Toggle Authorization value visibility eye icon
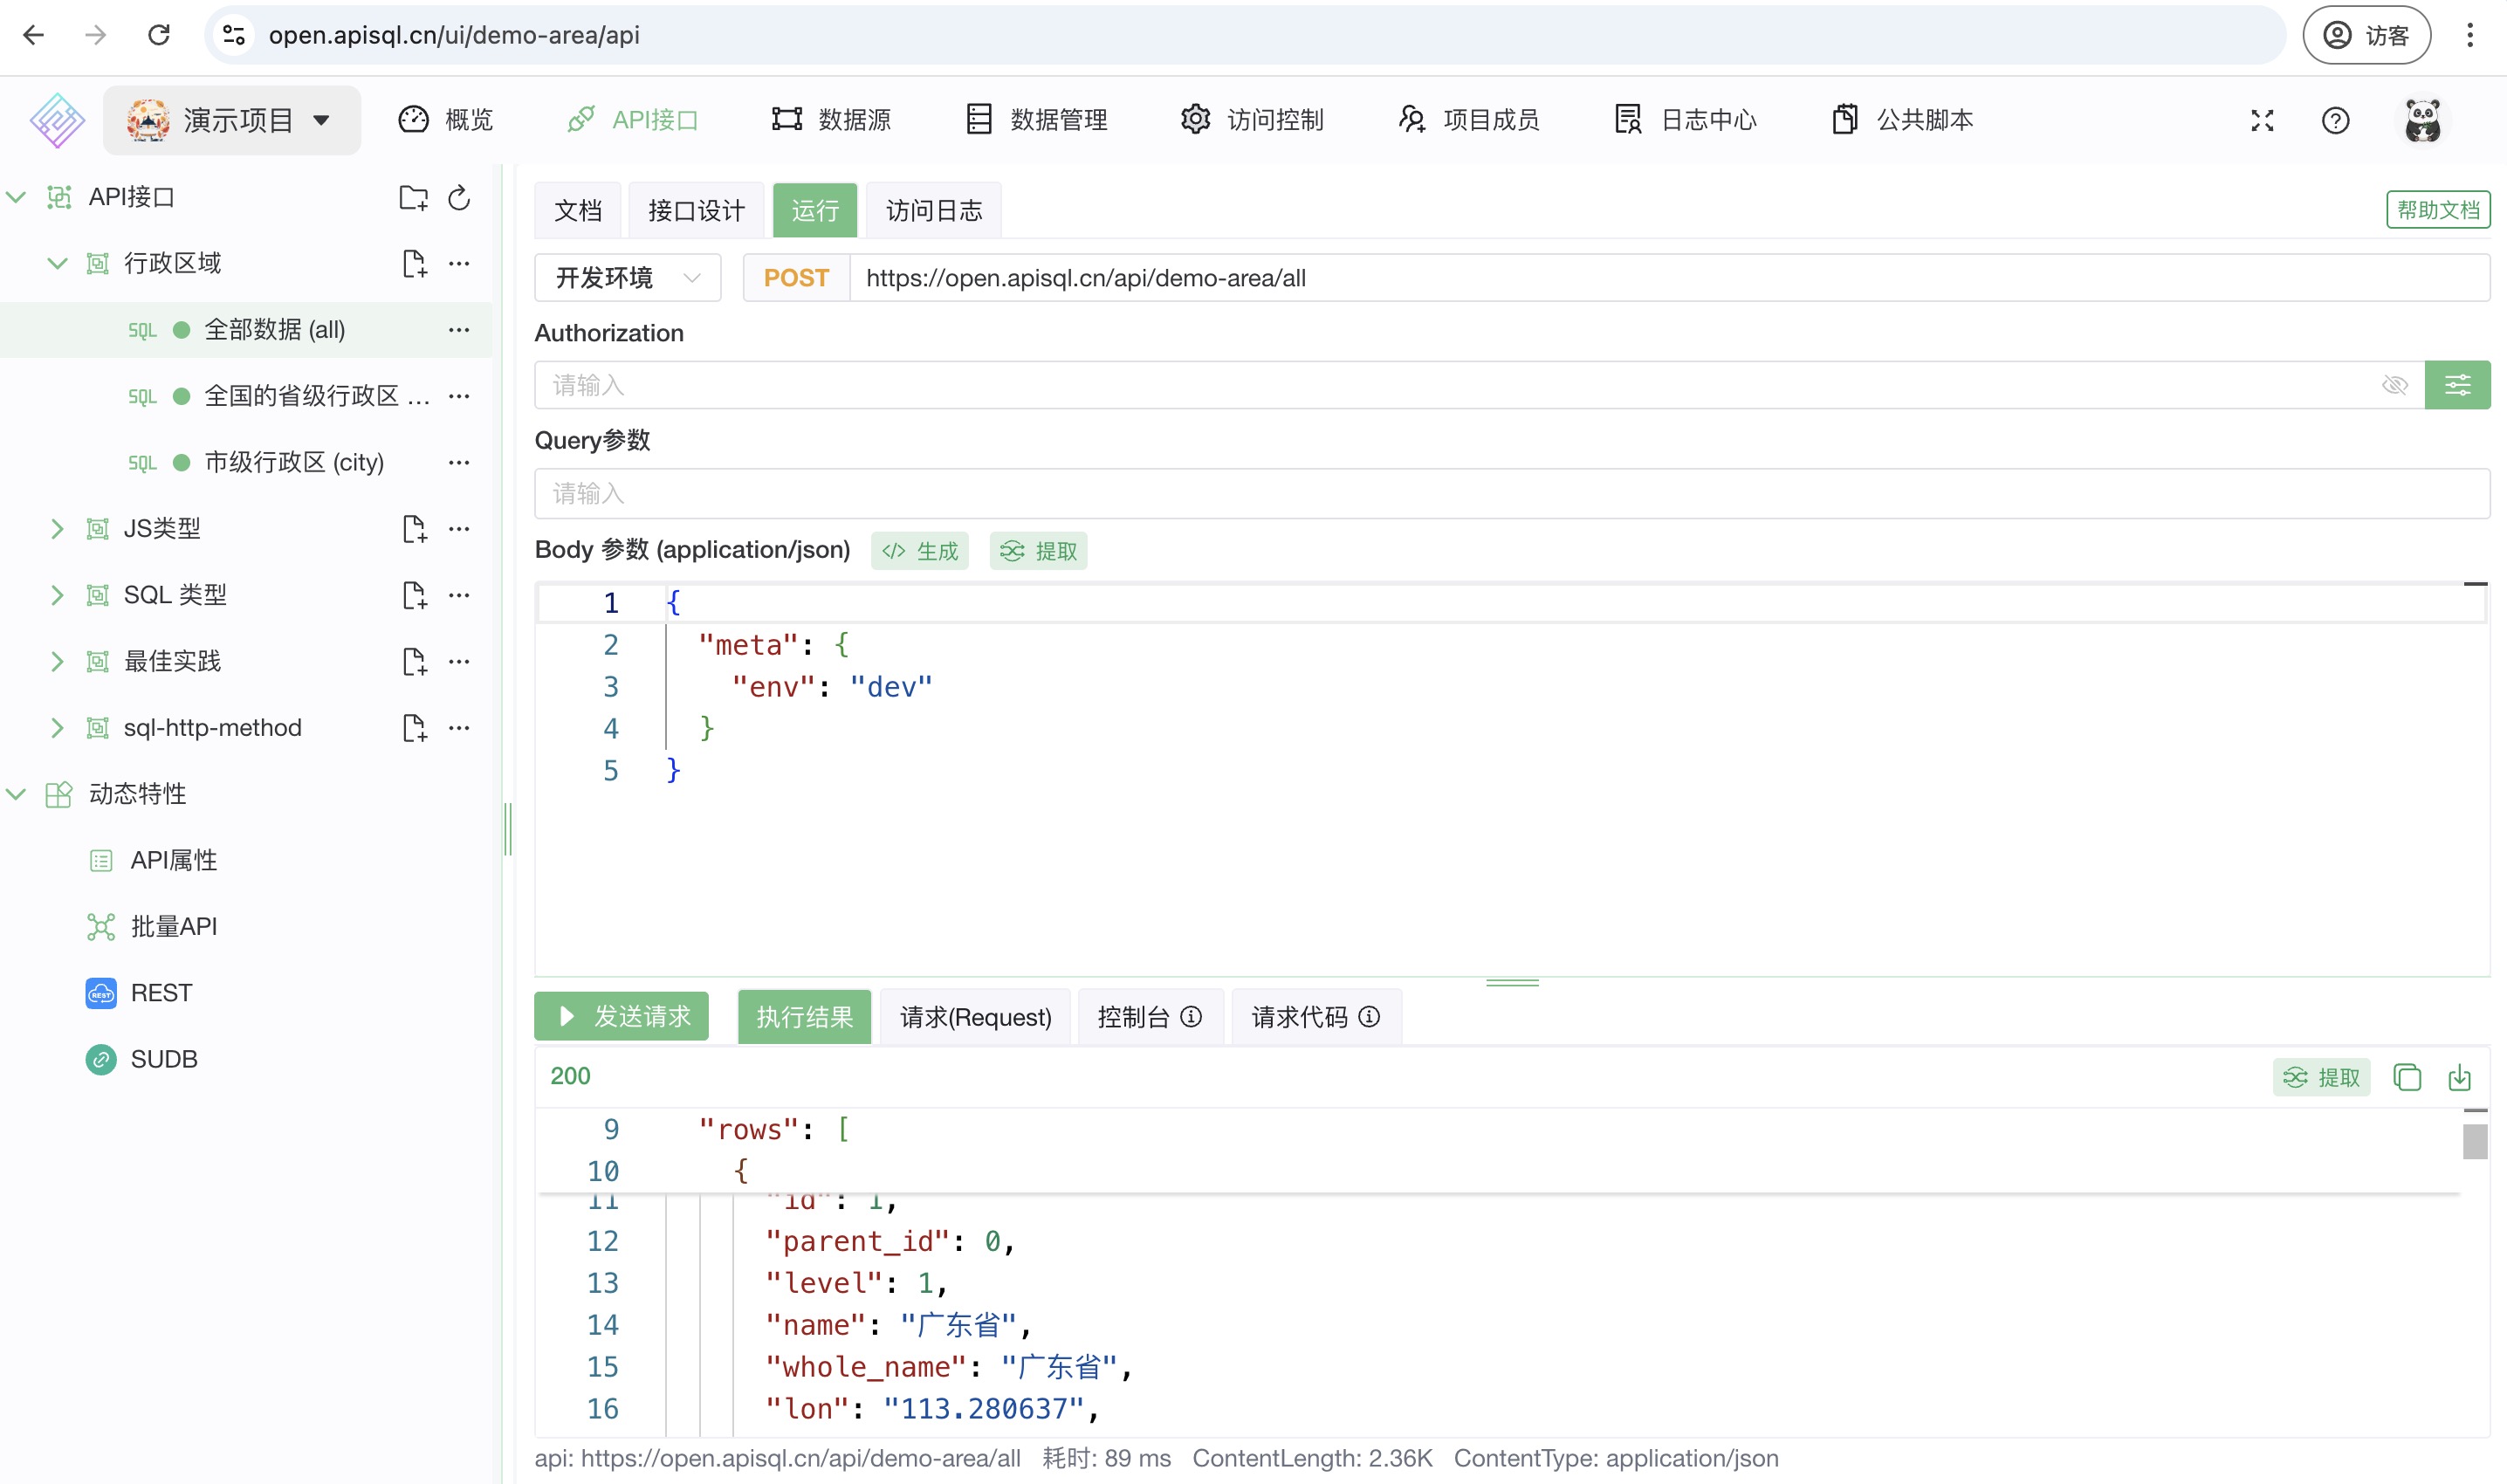2507x1484 pixels. pos(2395,385)
